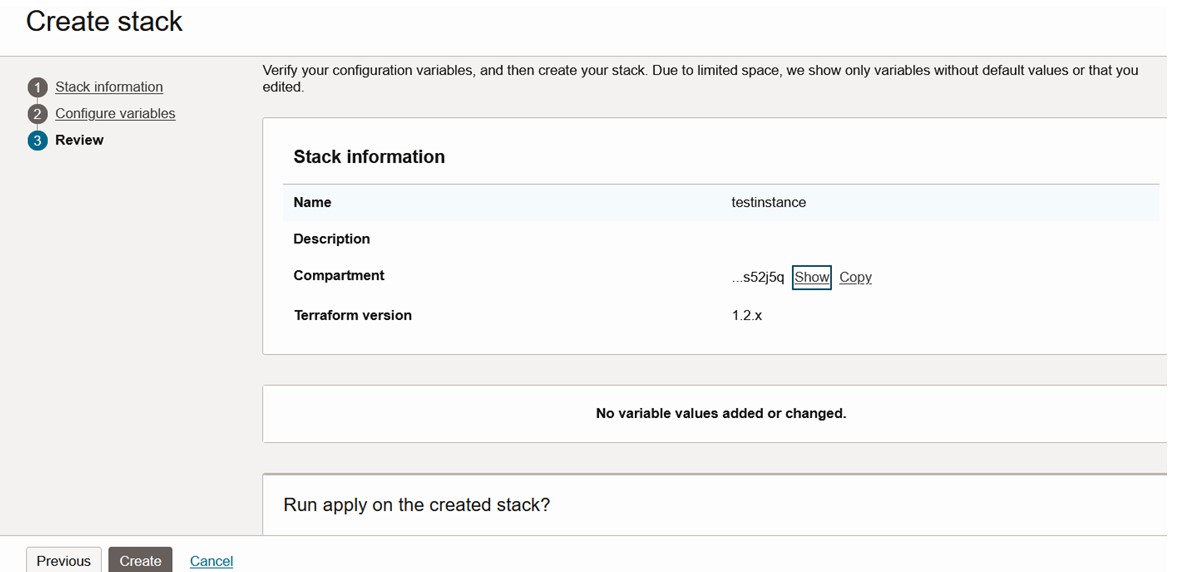Show the full compartment ID

click(x=811, y=277)
